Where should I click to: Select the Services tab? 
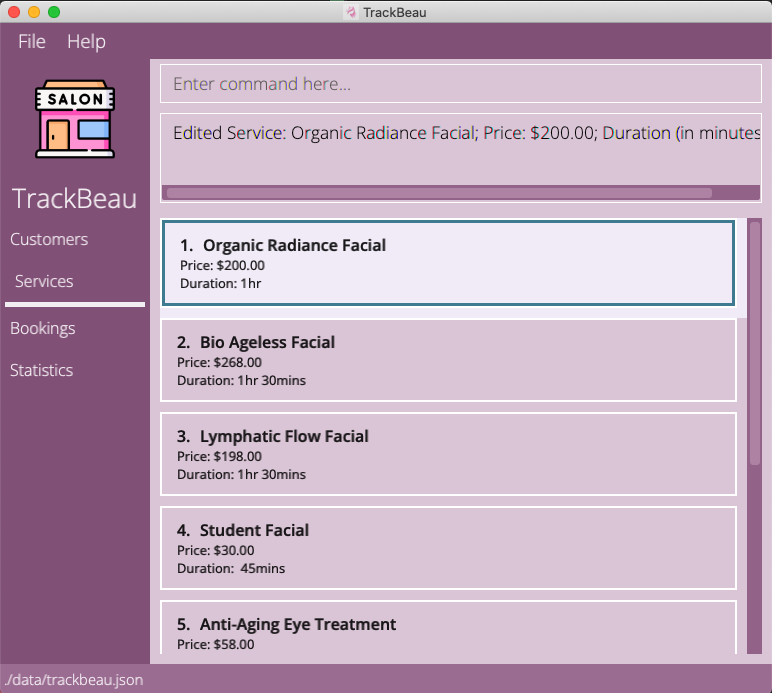tap(44, 281)
